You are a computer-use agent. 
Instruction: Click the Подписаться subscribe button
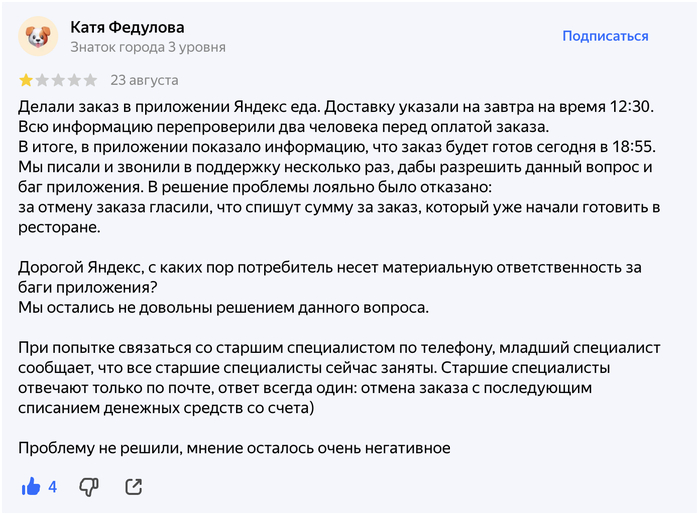[x=605, y=36]
